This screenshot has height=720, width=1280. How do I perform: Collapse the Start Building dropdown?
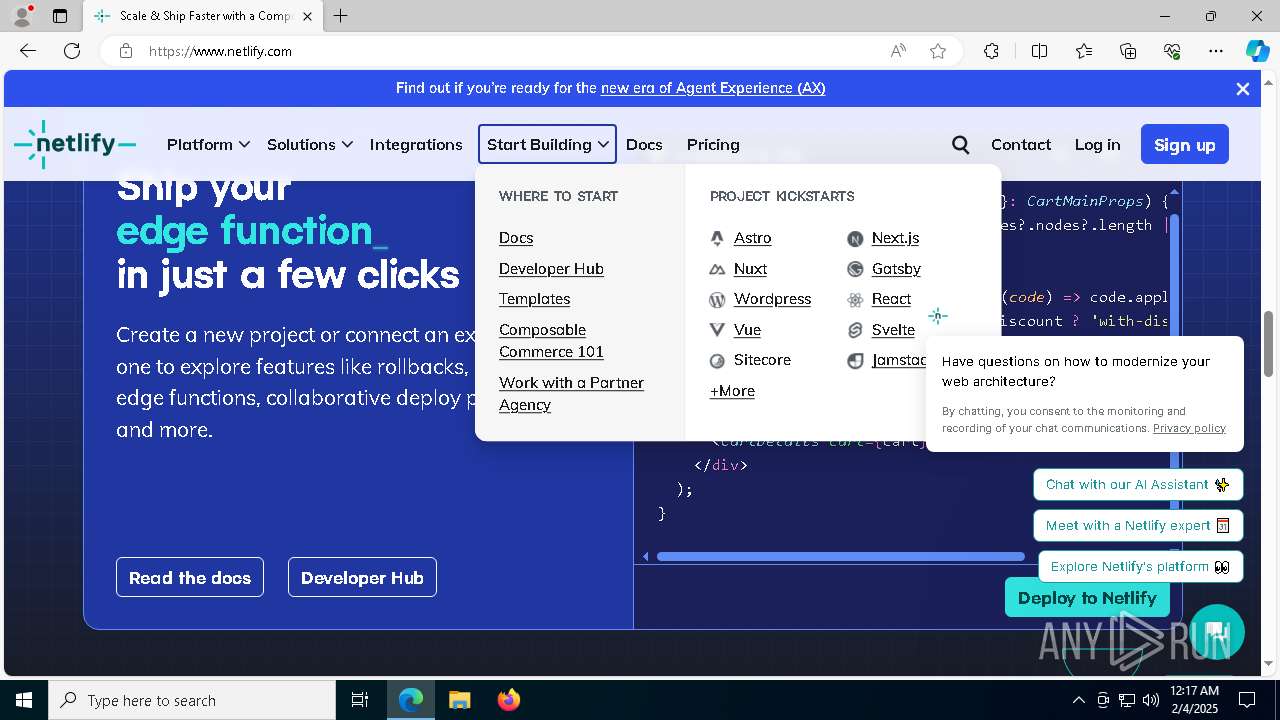click(x=547, y=145)
